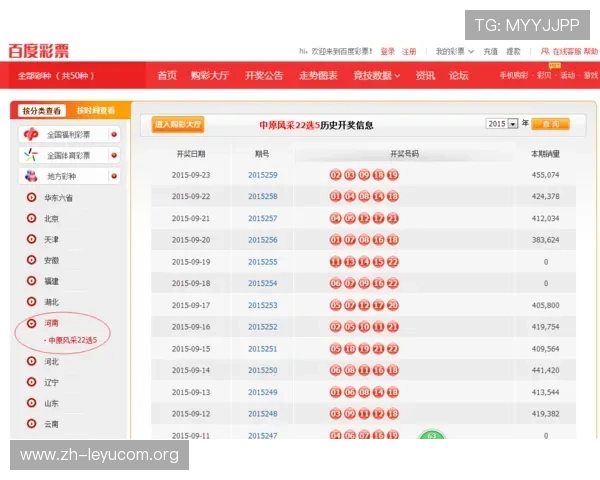
Task: Click sales amount 455,074
Action: 545,175
